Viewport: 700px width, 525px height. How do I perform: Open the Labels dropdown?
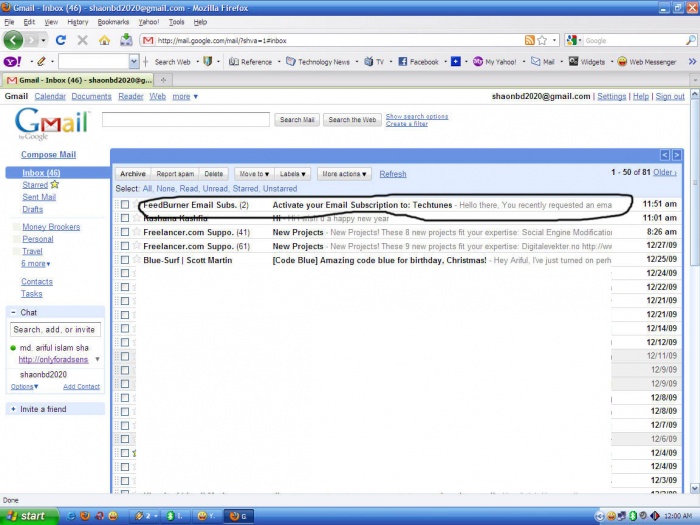pyautogui.click(x=292, y=174)
